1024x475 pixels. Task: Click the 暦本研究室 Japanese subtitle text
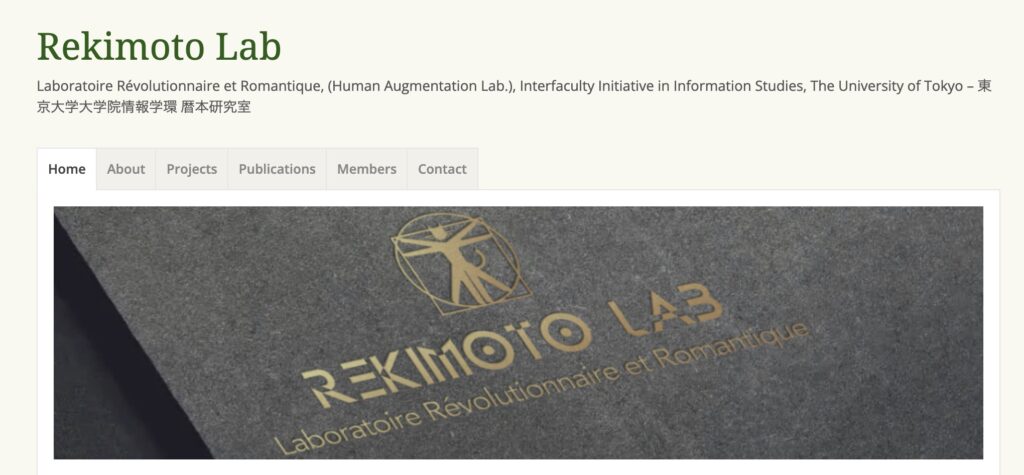coord(216,107)
